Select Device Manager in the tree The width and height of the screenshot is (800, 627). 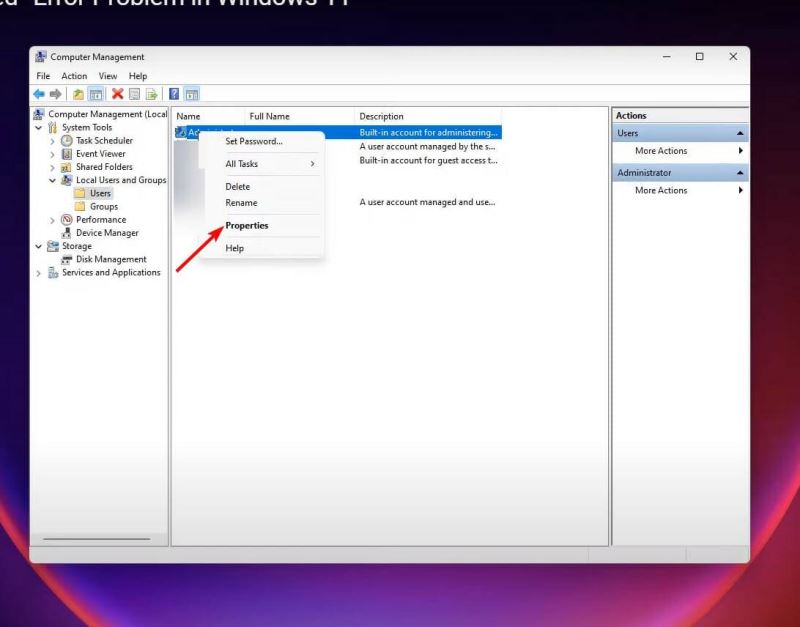[x=107, y=233]
